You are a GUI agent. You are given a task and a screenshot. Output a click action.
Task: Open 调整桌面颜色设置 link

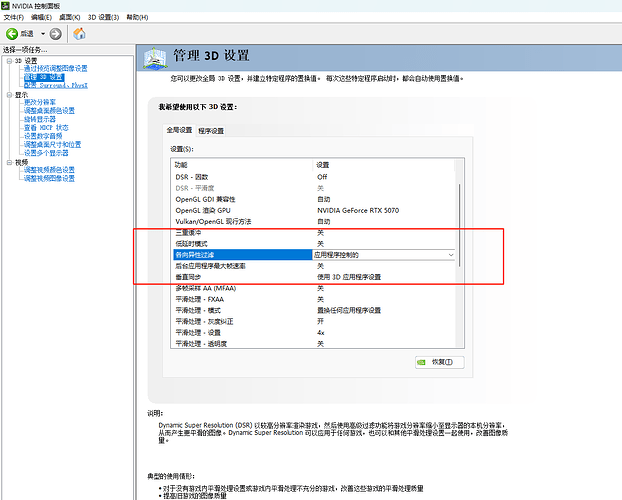pos(49,111)
